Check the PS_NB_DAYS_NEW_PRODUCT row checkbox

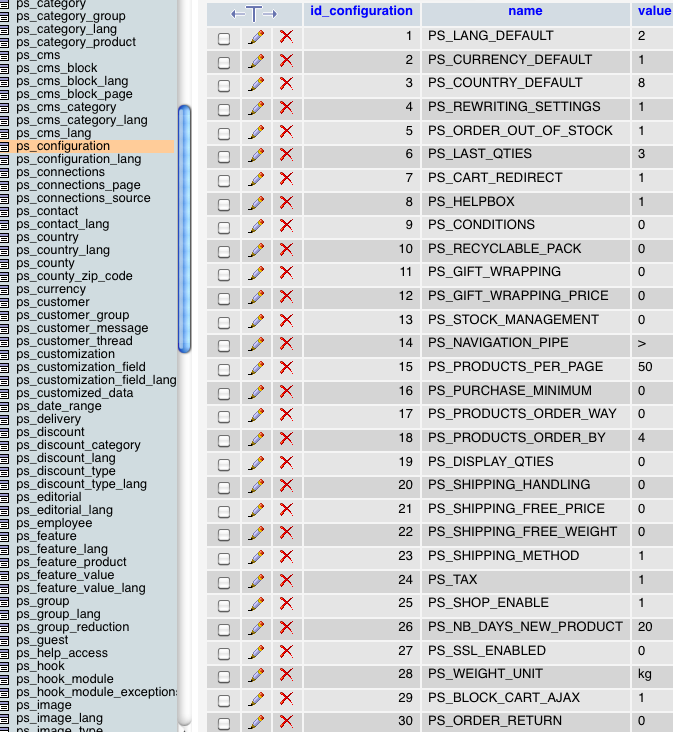coord(224,630)
